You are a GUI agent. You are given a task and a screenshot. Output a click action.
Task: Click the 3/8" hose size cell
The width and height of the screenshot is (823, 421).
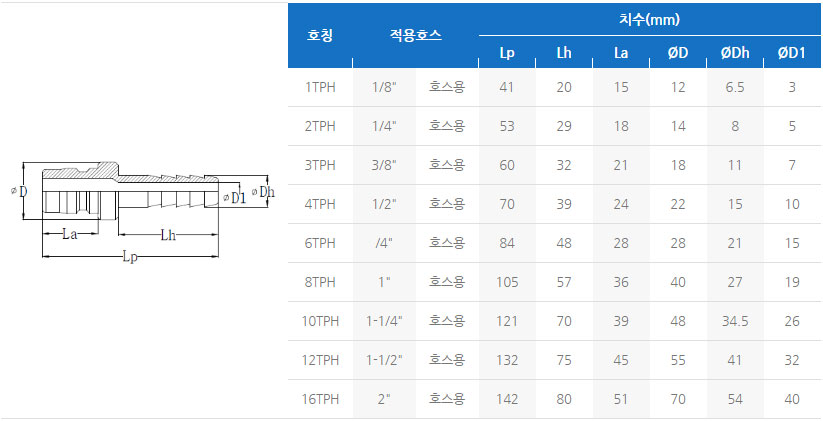coord(384,165)
